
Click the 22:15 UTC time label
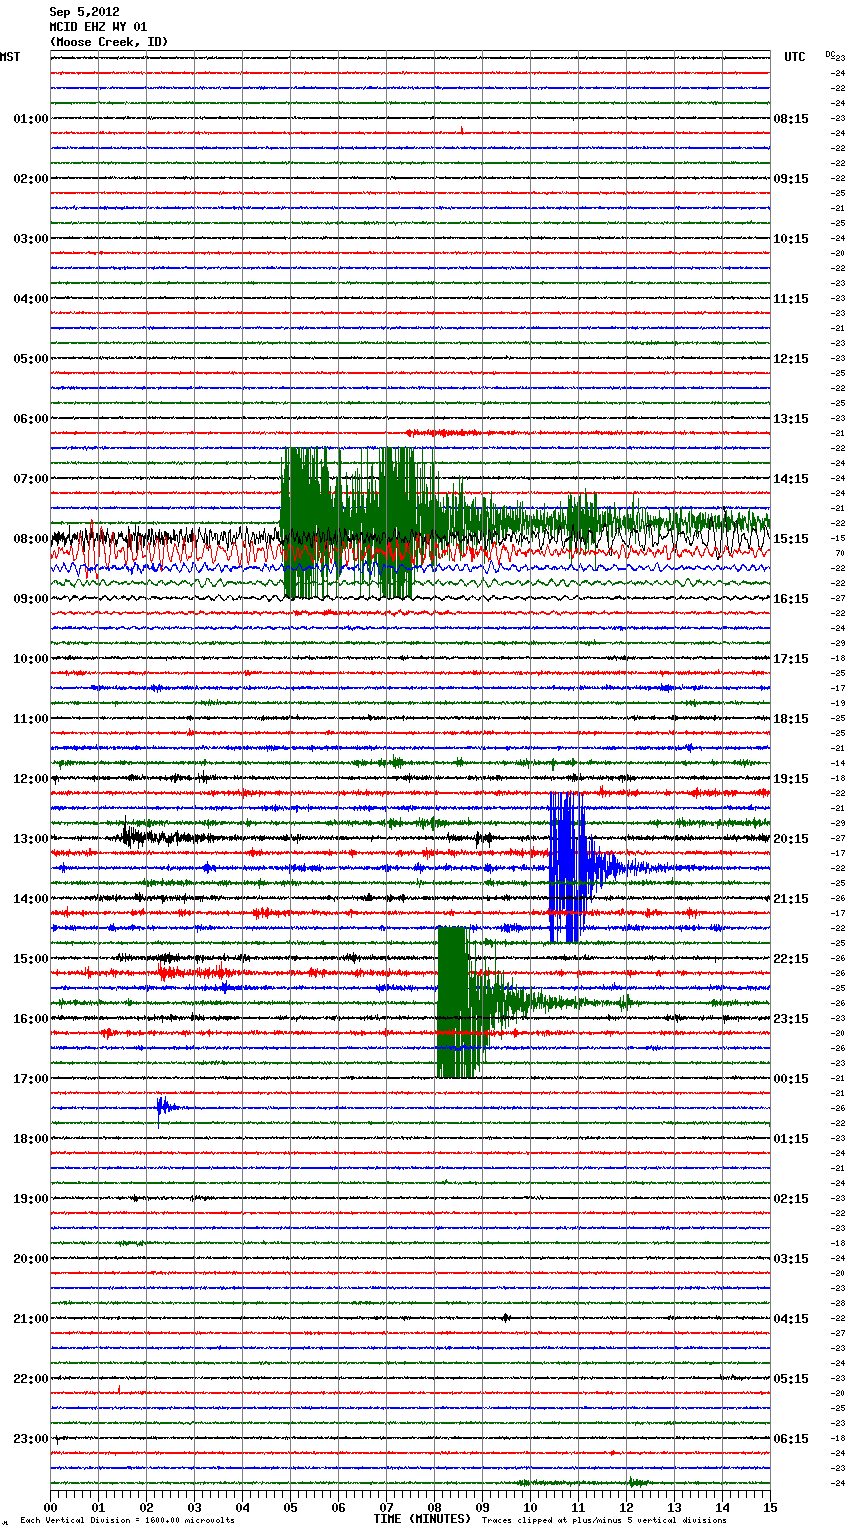[x=791, y=959]
